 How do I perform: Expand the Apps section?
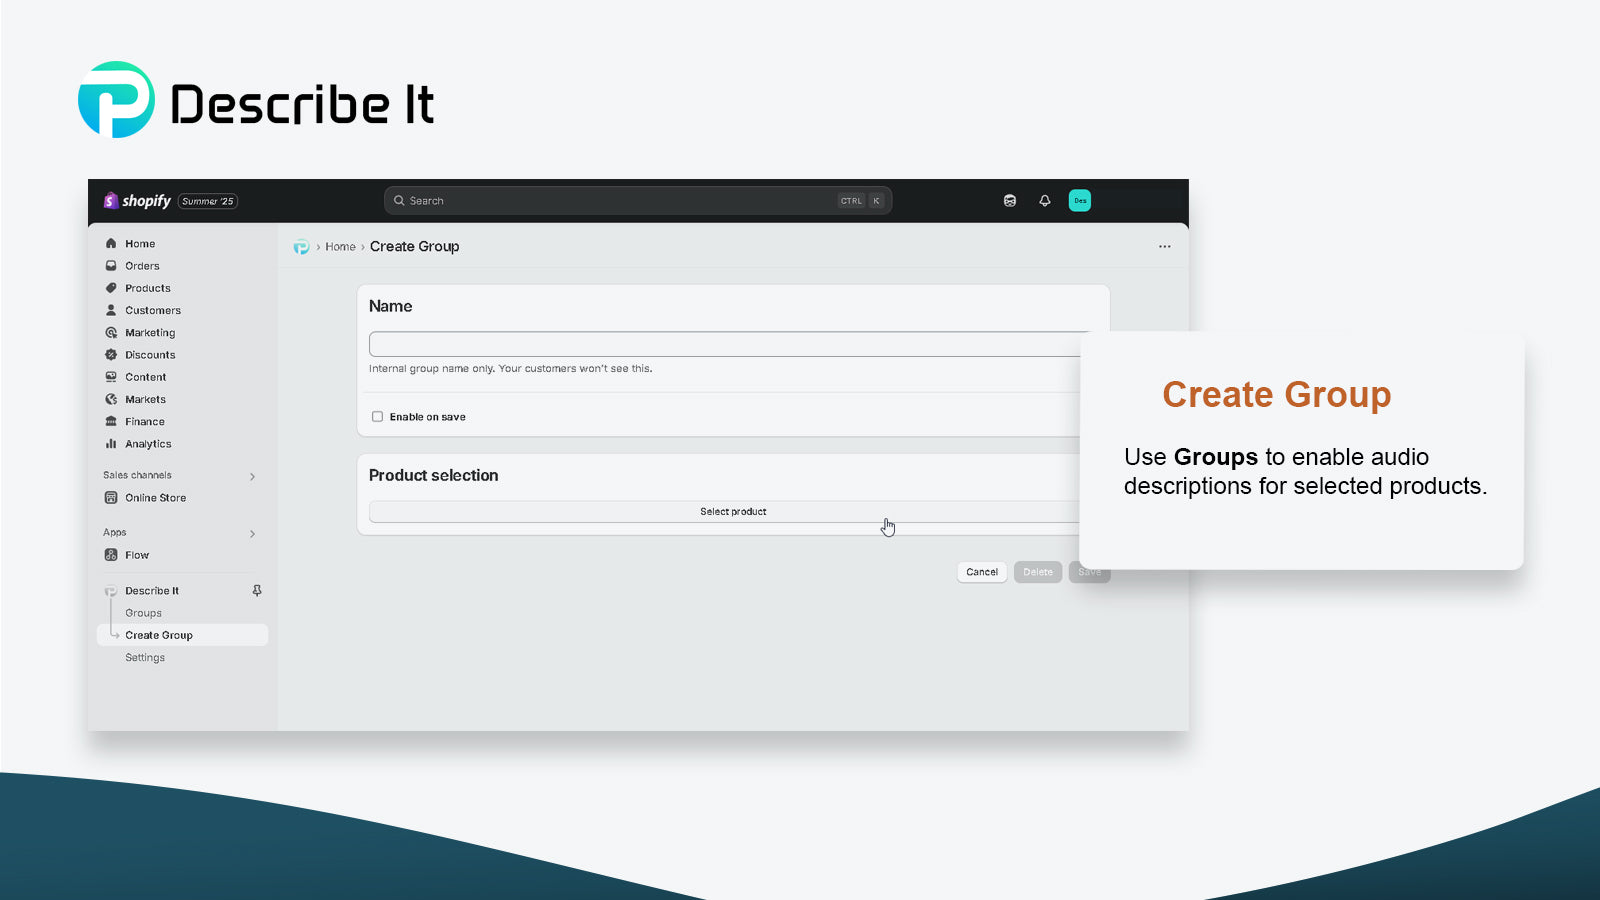(x=252, y=534)
